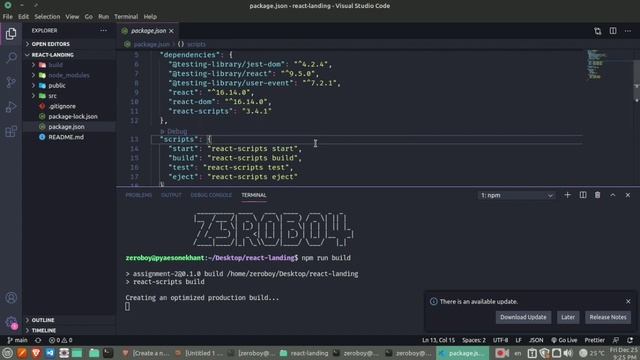Split the editor to the right
640x360 pixels.
click(613, 31)
